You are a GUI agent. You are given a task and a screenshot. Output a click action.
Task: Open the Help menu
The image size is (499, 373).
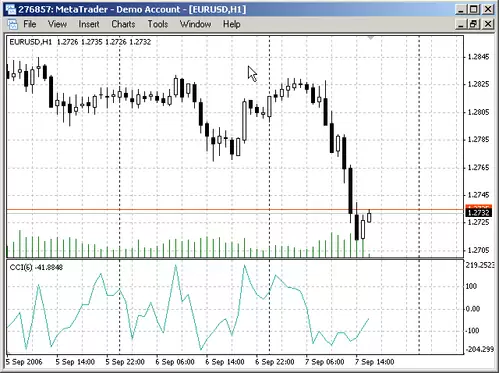click(232, 24)
